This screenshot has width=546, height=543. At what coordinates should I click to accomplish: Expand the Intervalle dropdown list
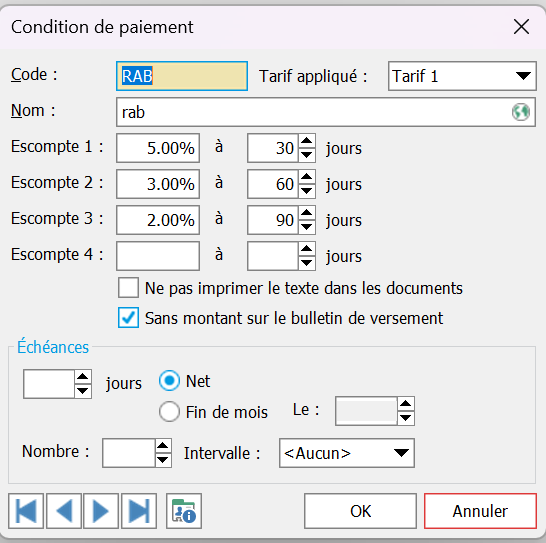pyautogui.click(x=347, y=453)
